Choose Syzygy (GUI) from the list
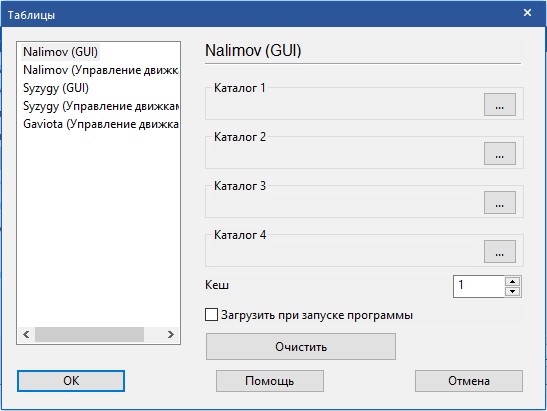The image size is (547, 411). click(x=56, y=88)
